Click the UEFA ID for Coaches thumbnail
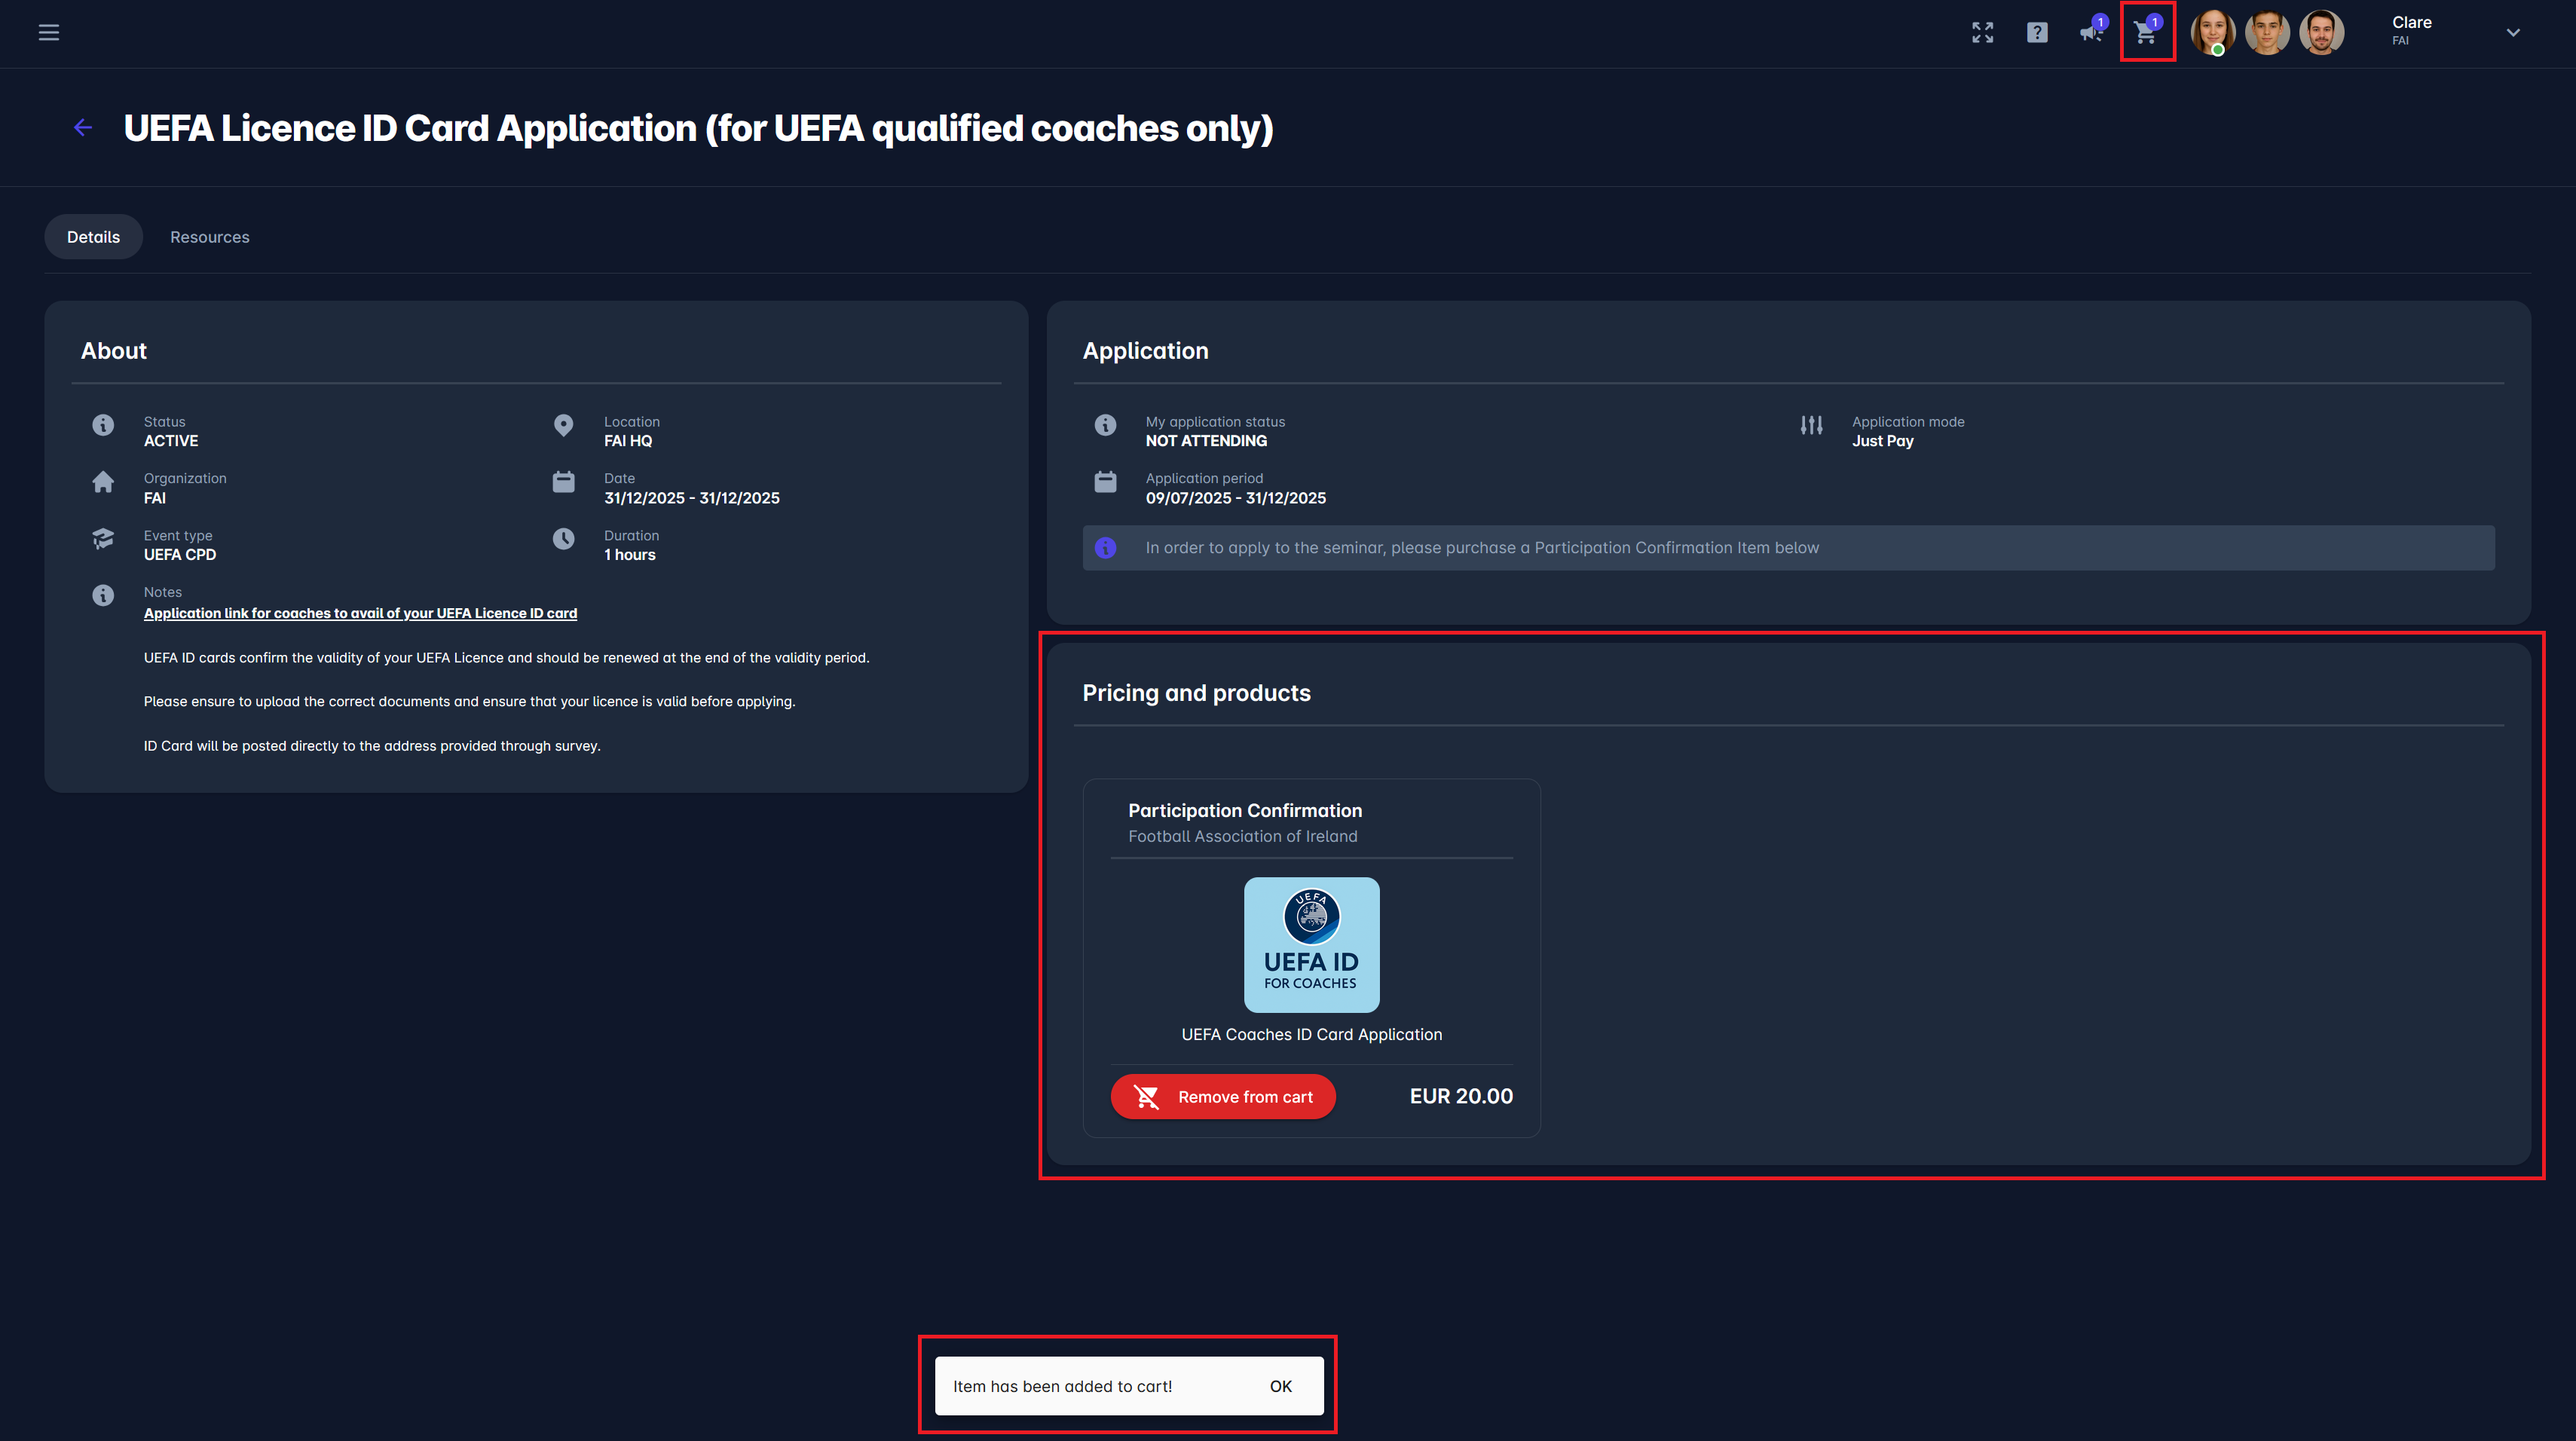 1311,944
